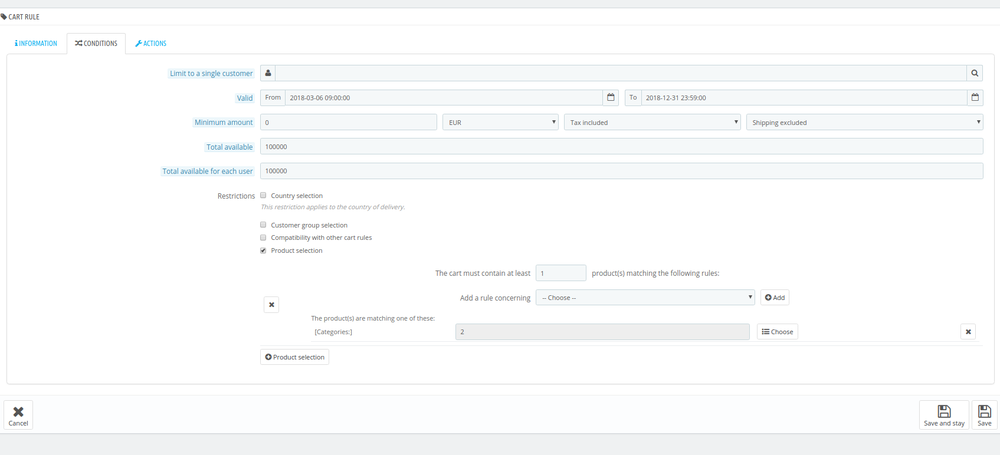Click the [Categories:] rule label
The width and height of the screenshot is (1000, 455).
(334, 332)
